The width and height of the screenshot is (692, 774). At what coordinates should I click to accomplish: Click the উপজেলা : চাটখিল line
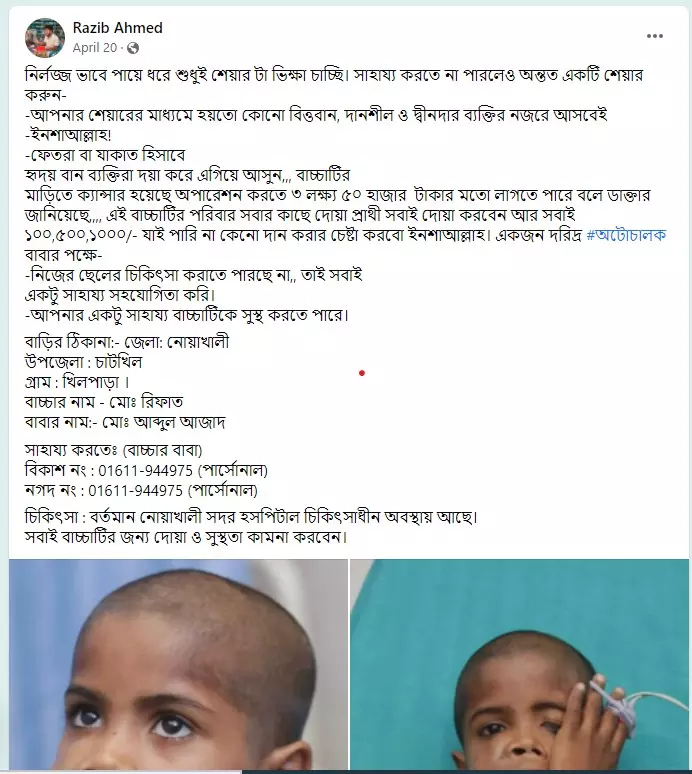click(83, 362)
